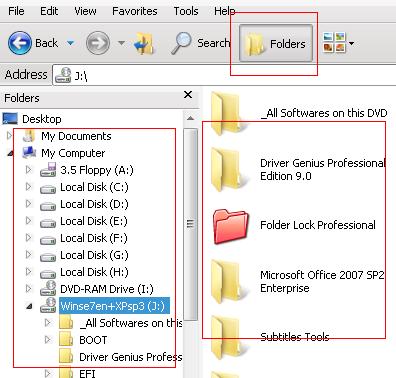Screen dimensions: 396x378
Task: Expand the BOOT folder tree node
Action: point(48,340)
